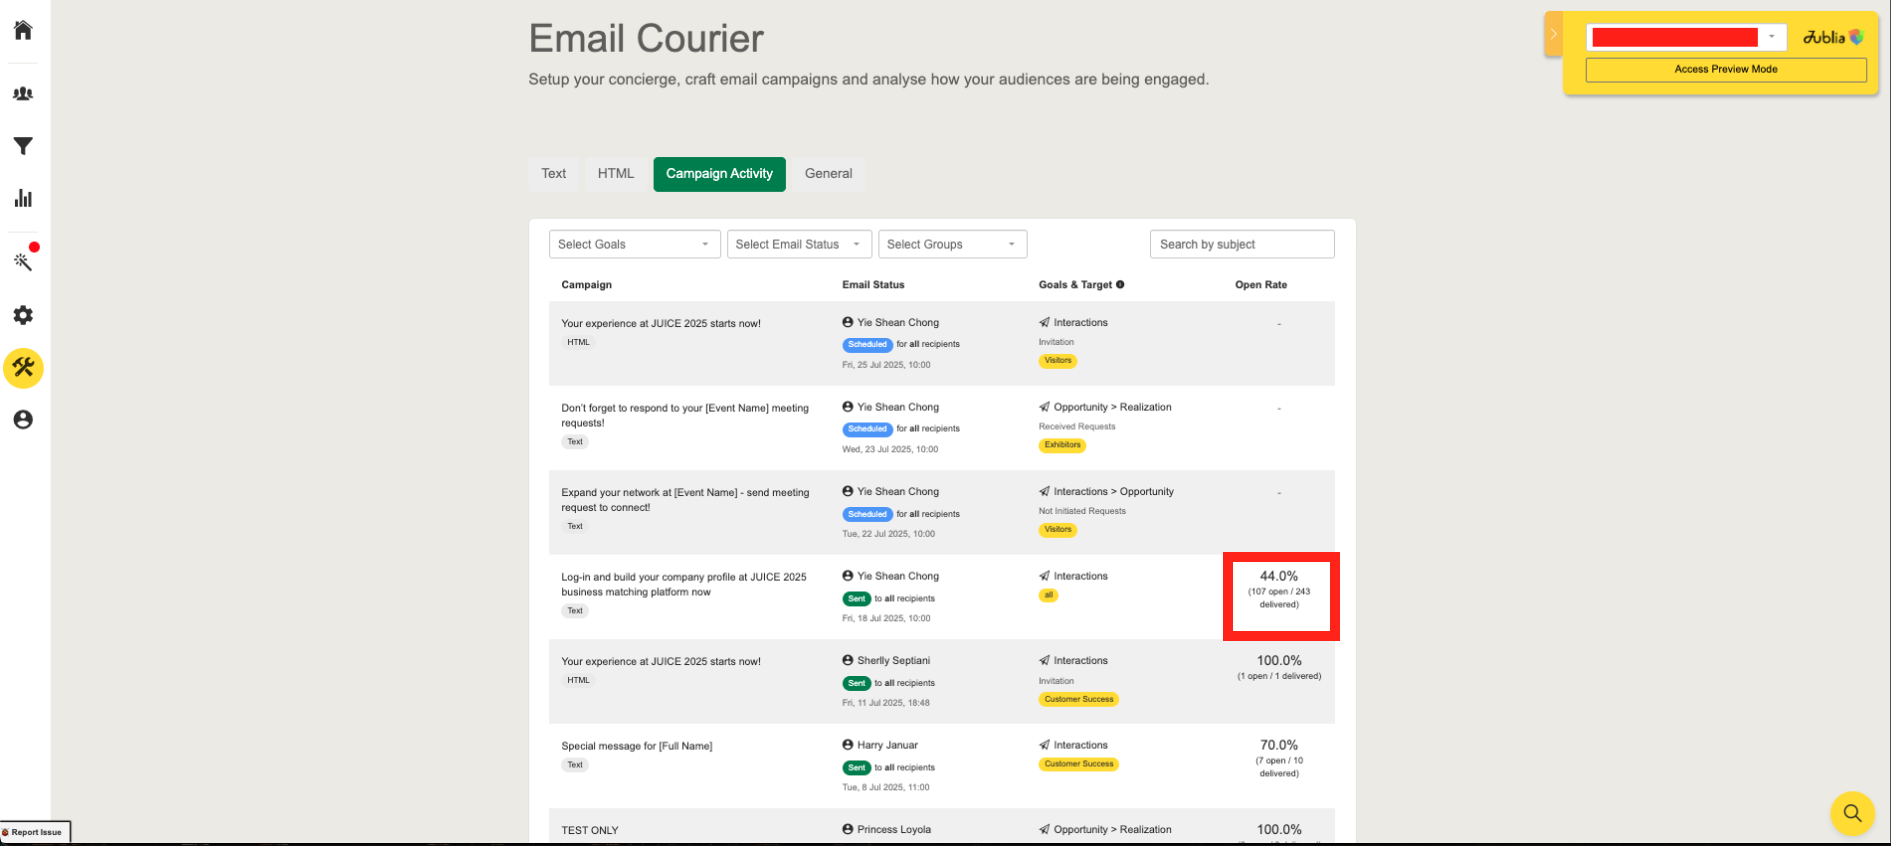Click the 44.0% open rate value

tap(1279, 576)
